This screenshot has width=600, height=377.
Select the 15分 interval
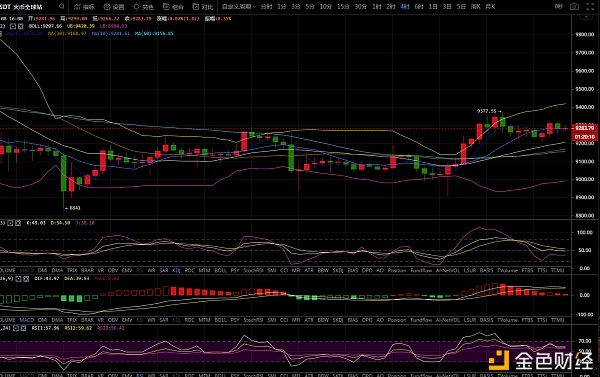pyautogui.click(x=343, y=7)
